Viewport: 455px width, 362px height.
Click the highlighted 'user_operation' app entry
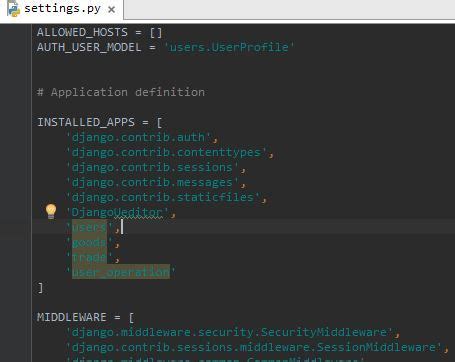(x=121, y=272)
